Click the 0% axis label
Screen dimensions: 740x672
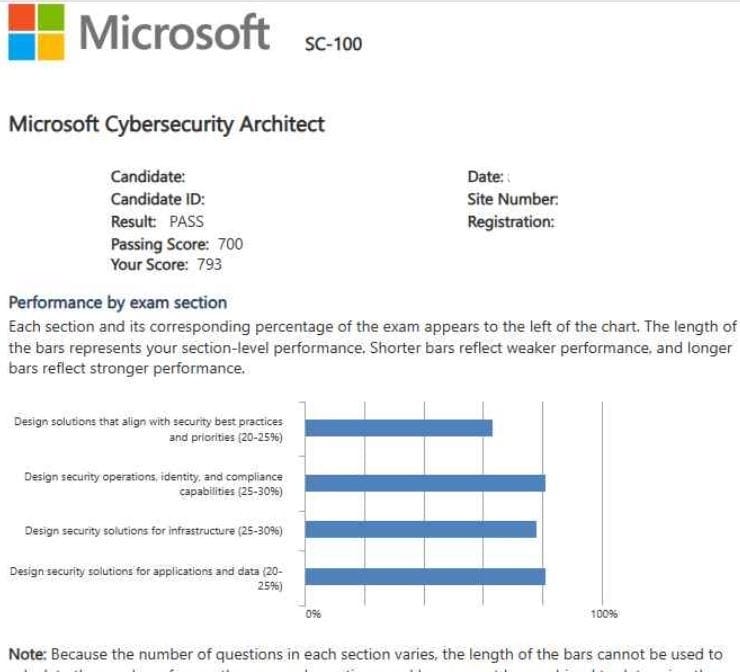coord(313,613)
